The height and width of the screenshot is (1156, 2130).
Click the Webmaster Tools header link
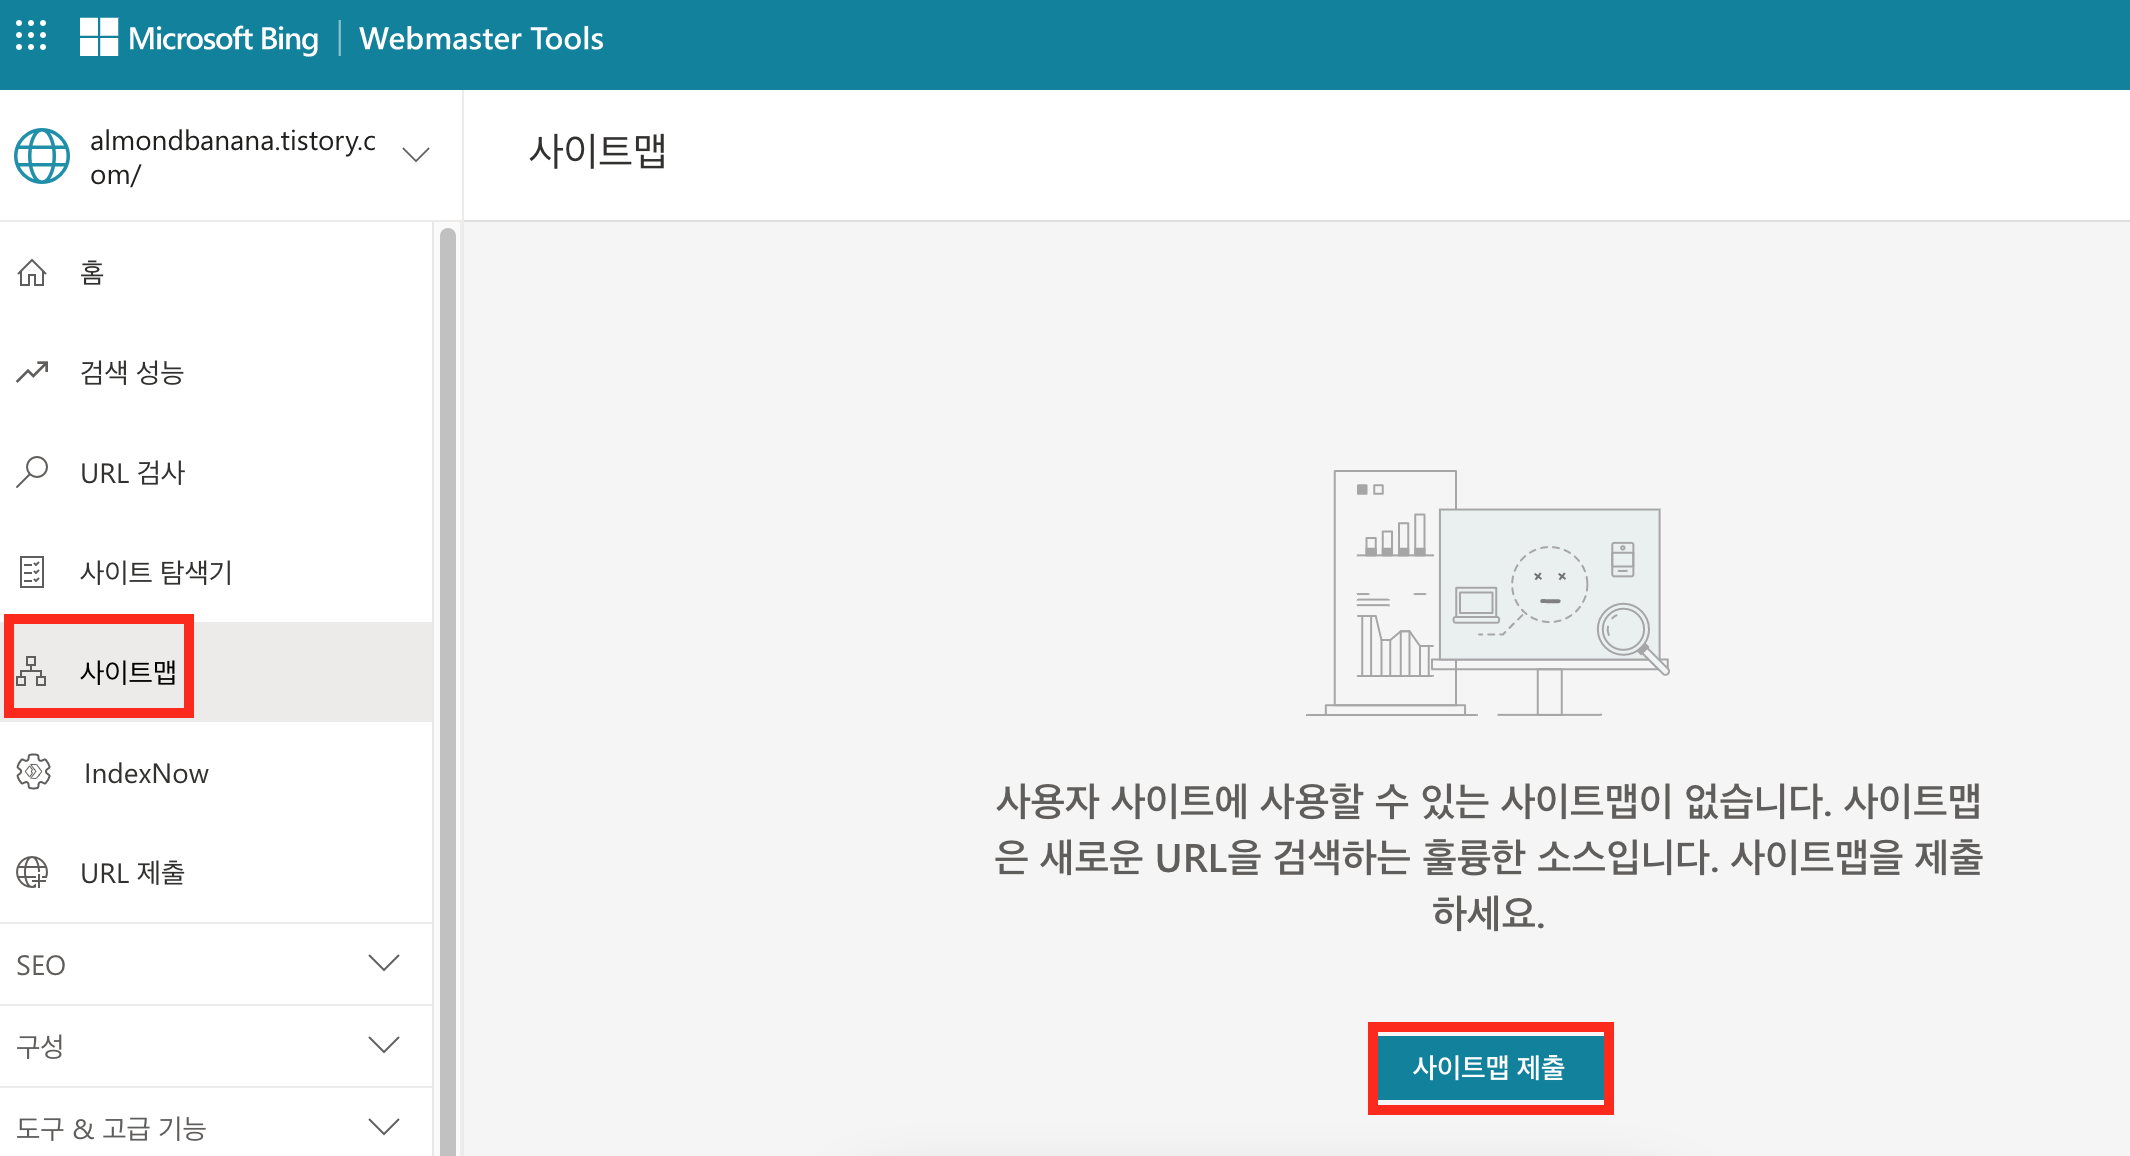click(x=481, y=38)
